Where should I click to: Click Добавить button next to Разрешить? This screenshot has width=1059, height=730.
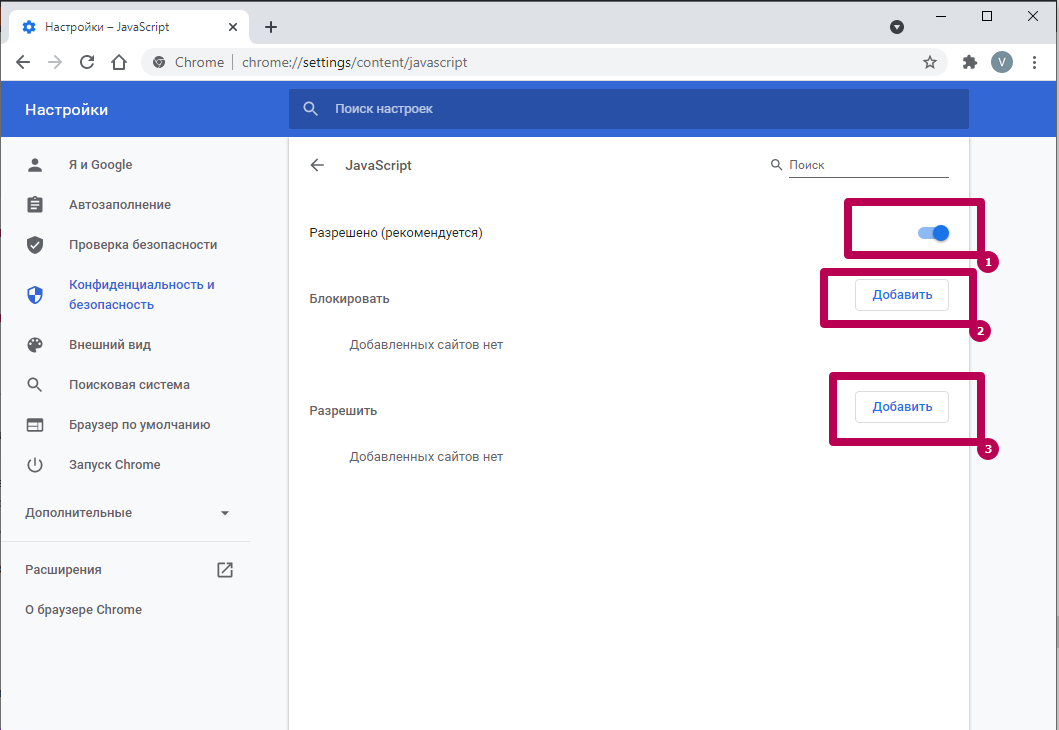(901, 407)
